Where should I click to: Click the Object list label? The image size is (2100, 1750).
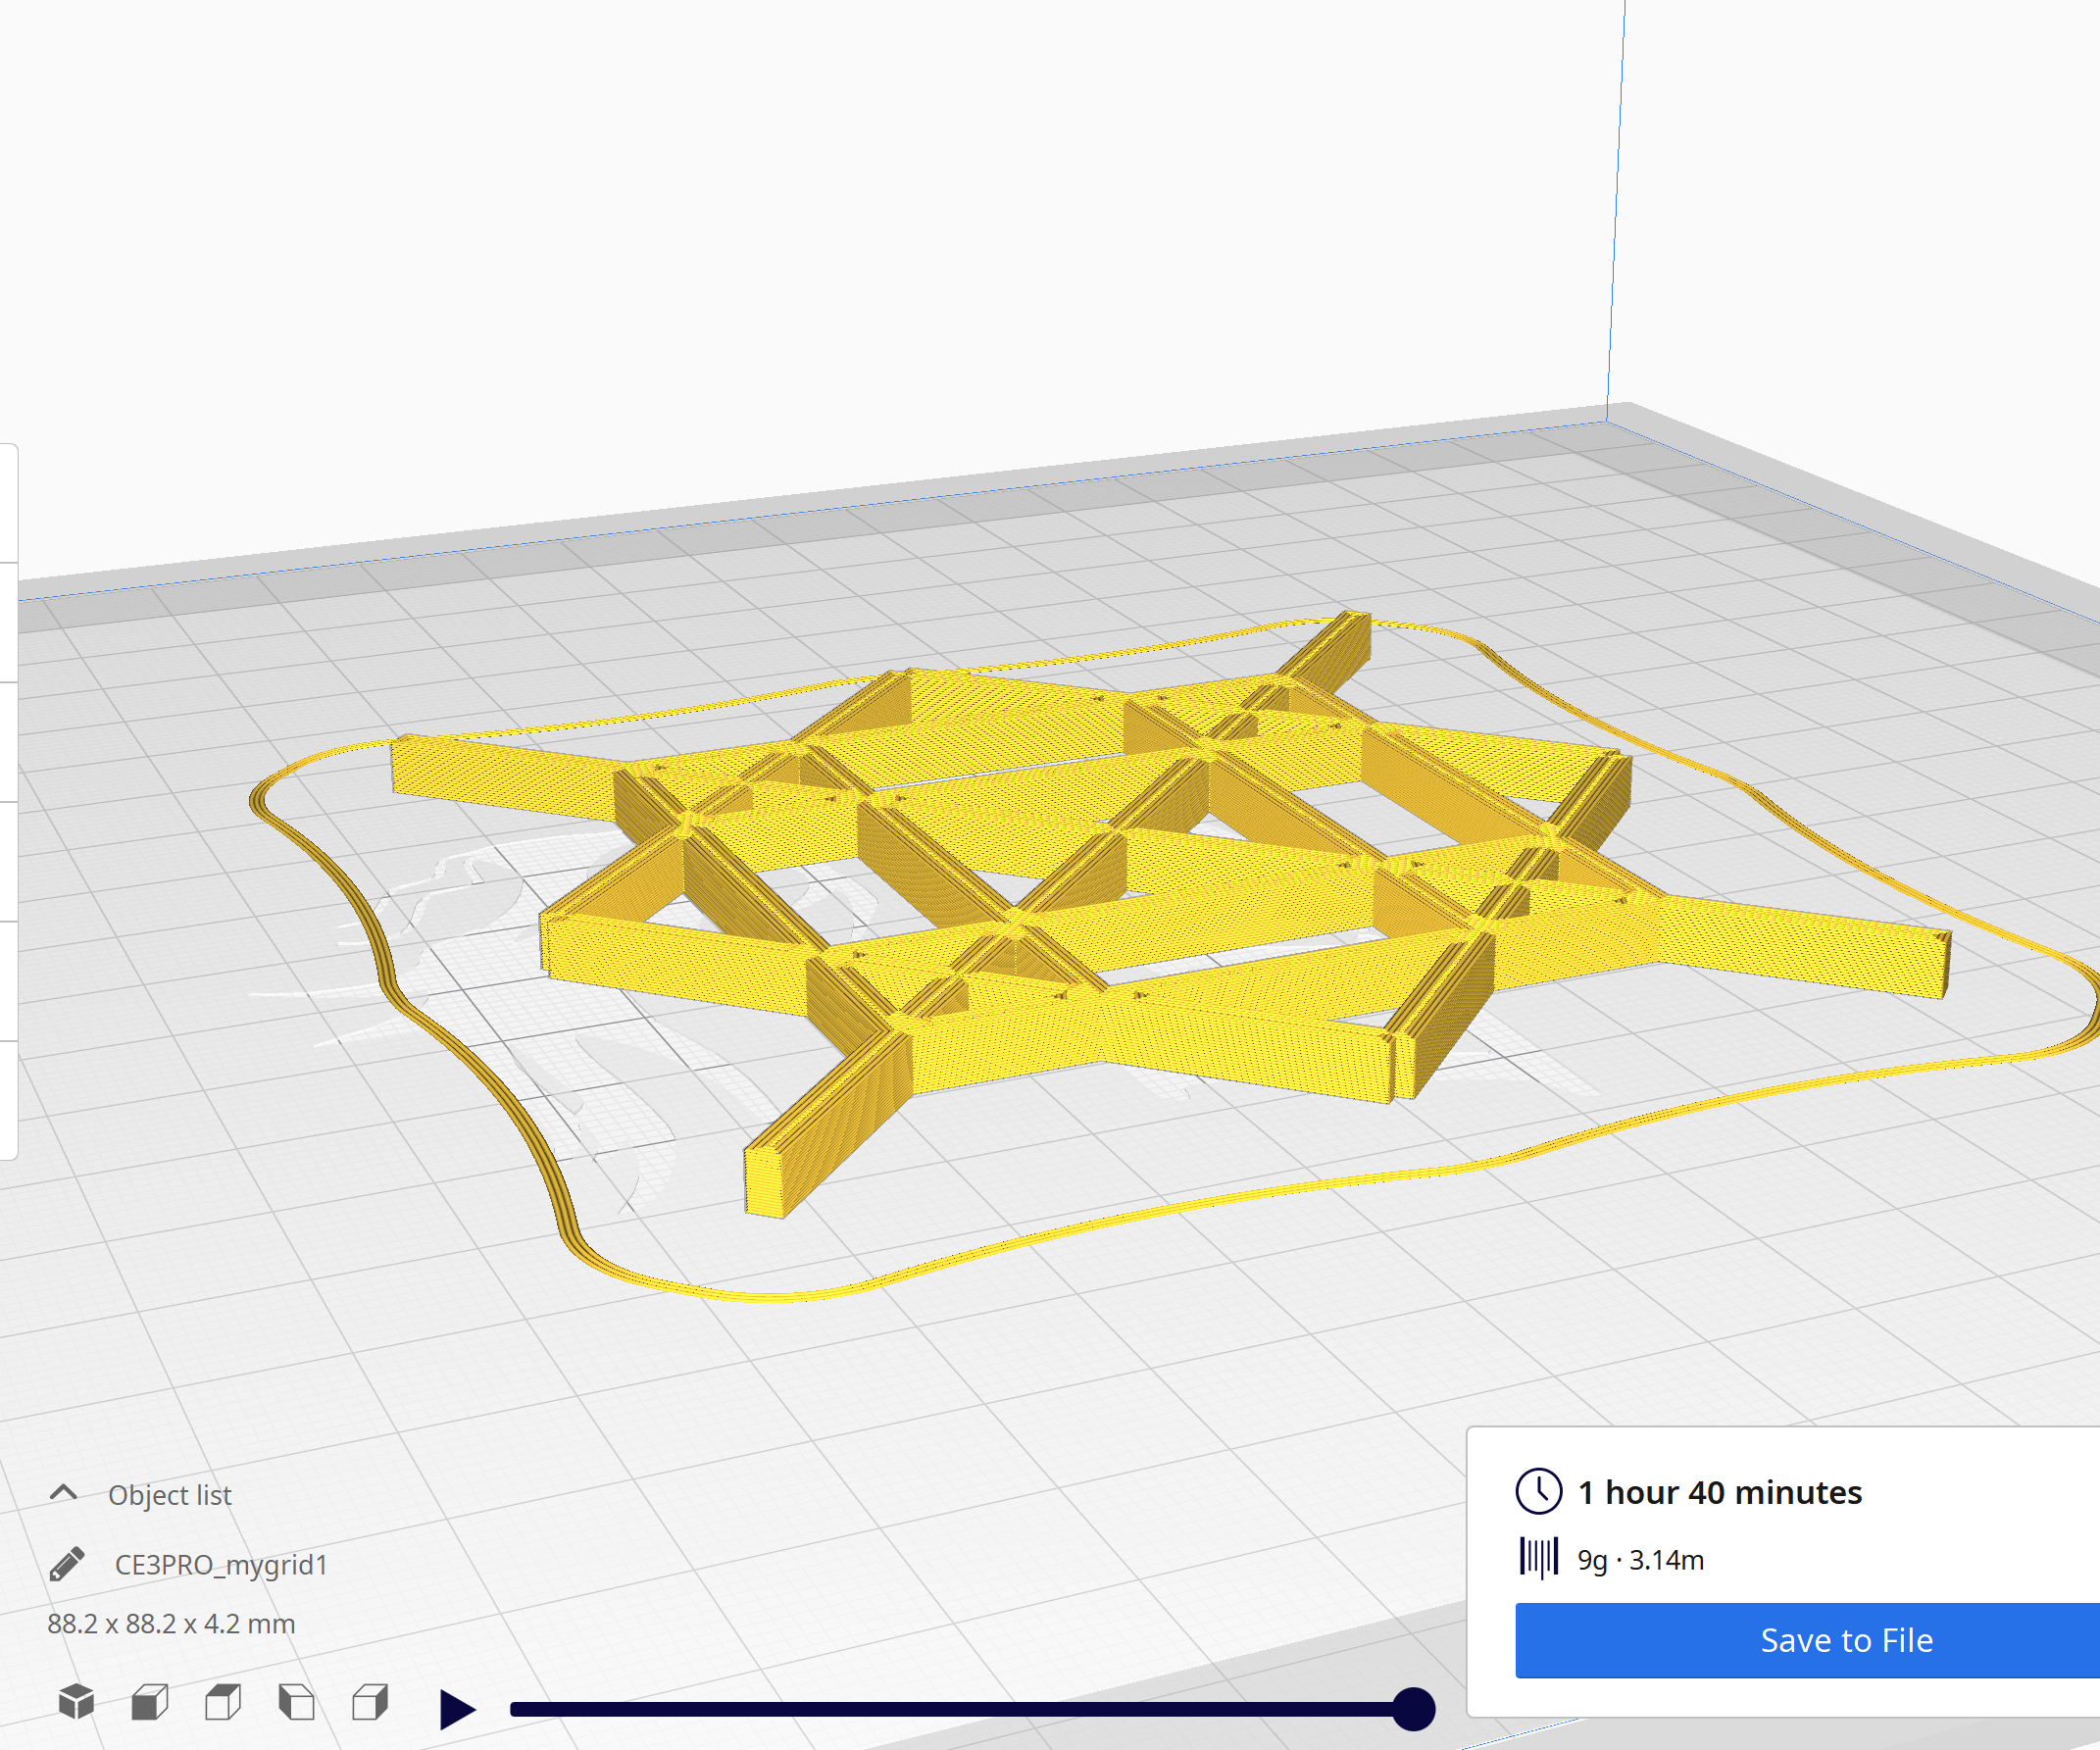170,1495
